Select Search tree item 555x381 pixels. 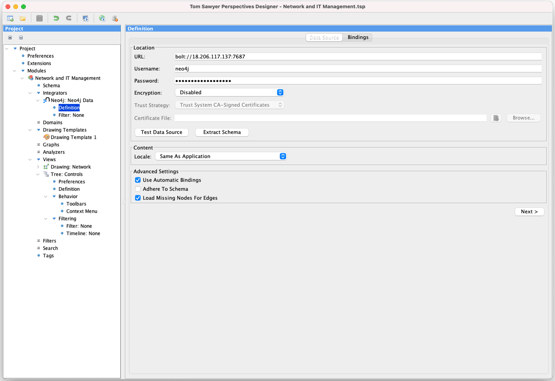[50, 248]
